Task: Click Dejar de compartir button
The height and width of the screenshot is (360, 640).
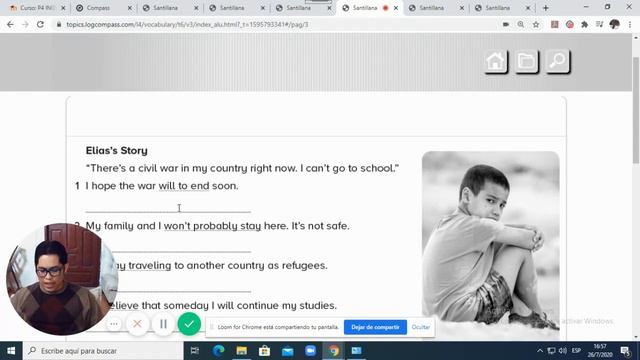Action: tap(375, 327)
